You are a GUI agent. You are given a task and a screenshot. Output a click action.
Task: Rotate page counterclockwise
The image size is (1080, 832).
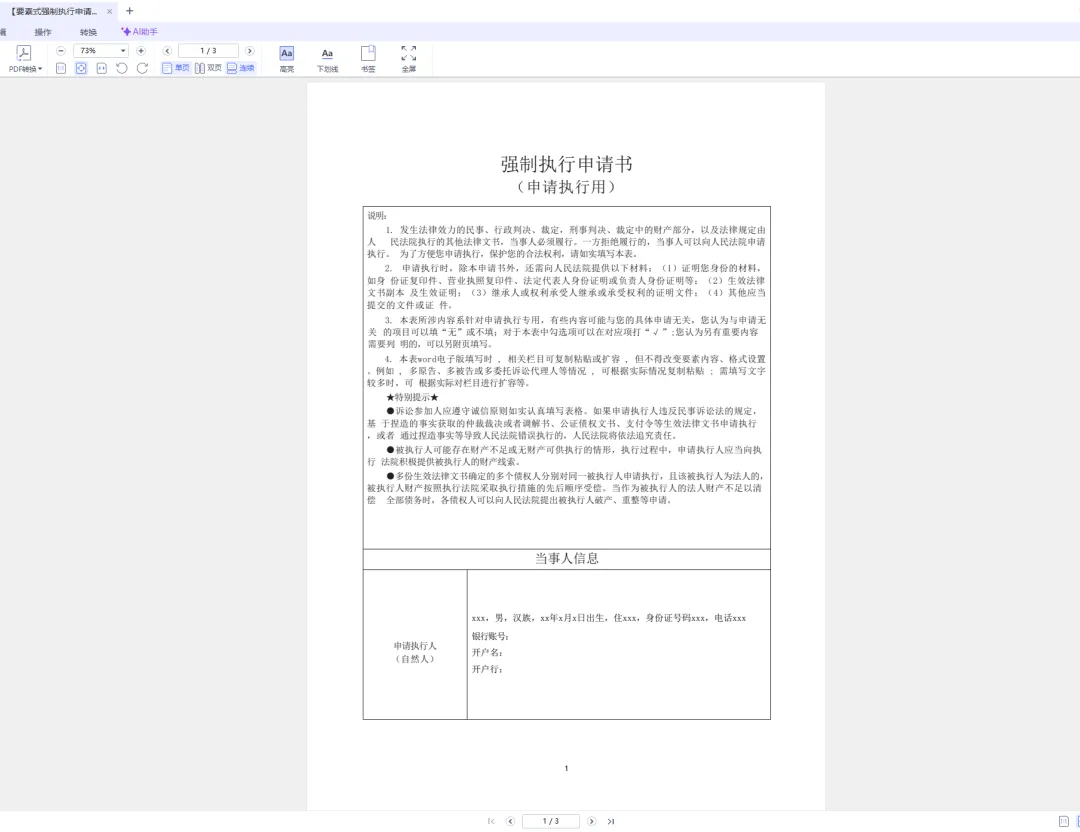[122, 68]
